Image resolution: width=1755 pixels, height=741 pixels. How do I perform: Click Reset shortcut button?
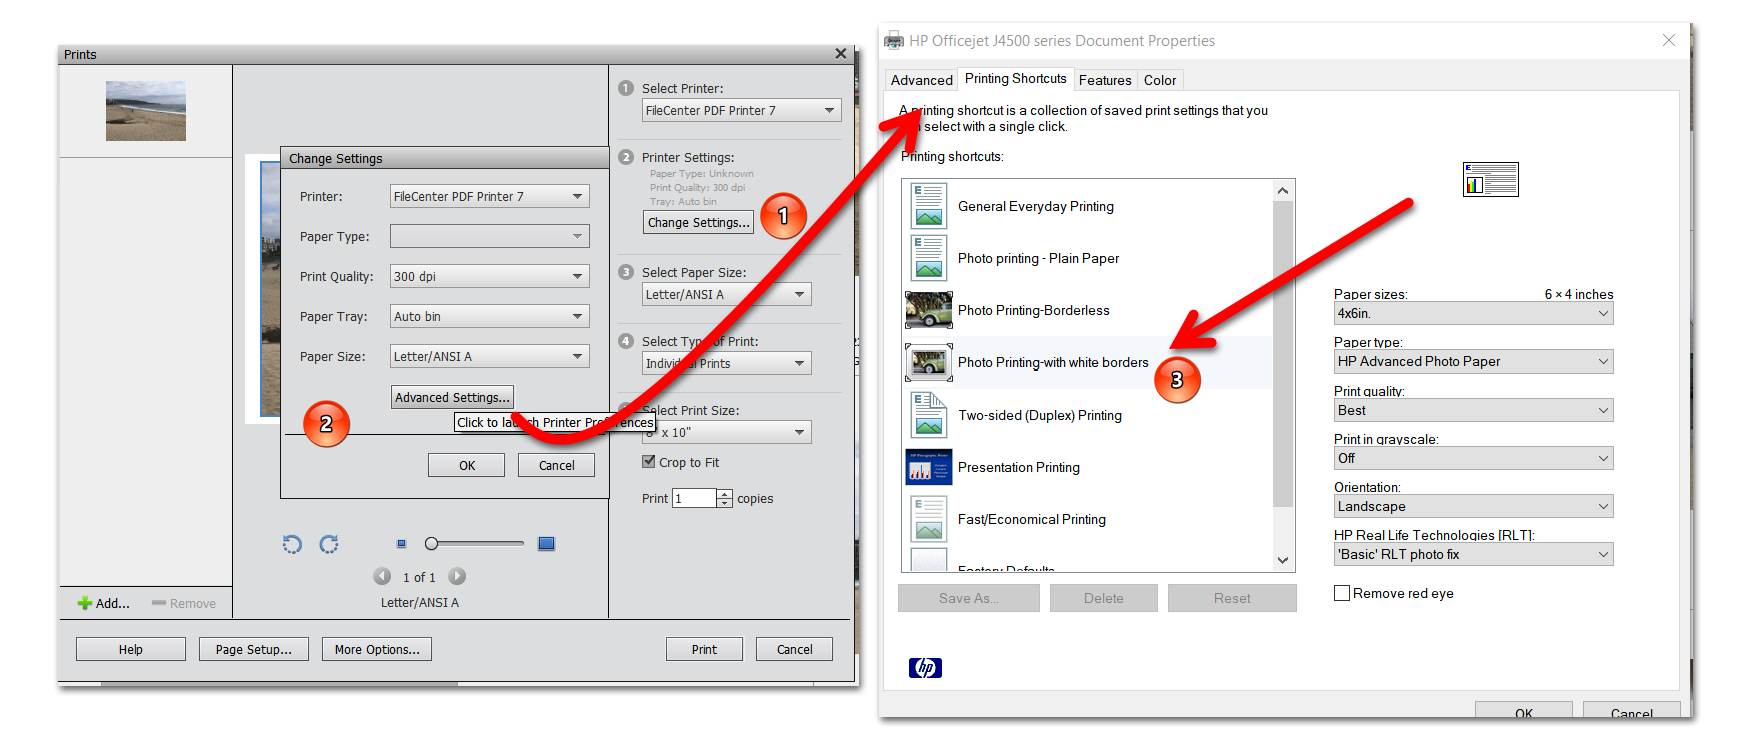[1232, 598]
